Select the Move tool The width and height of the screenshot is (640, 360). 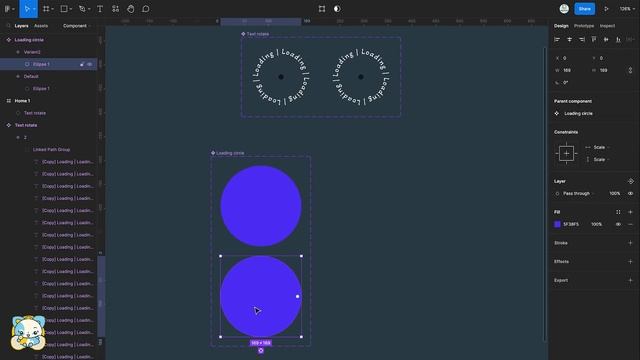27,9
